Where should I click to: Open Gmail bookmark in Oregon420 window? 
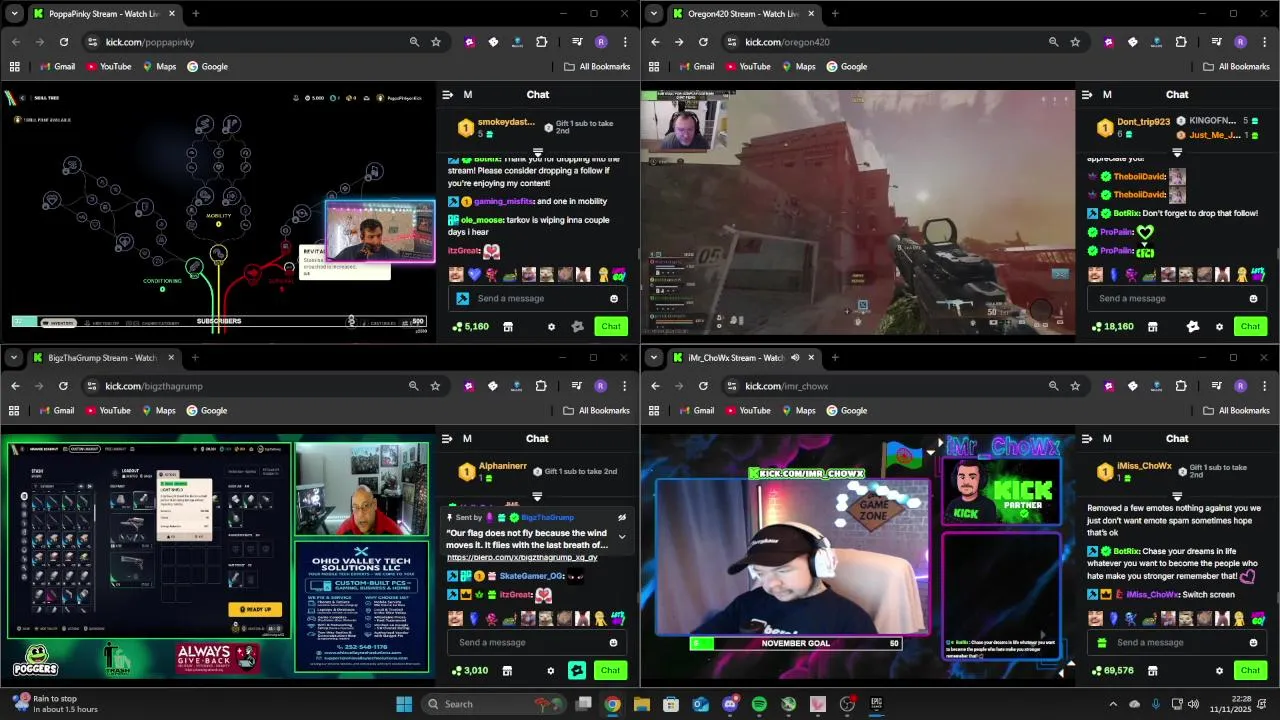(695, 67)
